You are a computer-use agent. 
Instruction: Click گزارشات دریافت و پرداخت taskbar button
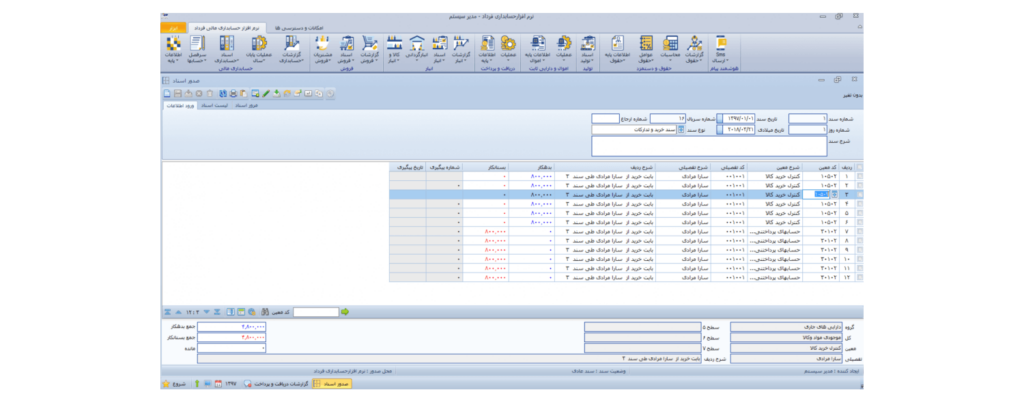[x=276, y=383]
